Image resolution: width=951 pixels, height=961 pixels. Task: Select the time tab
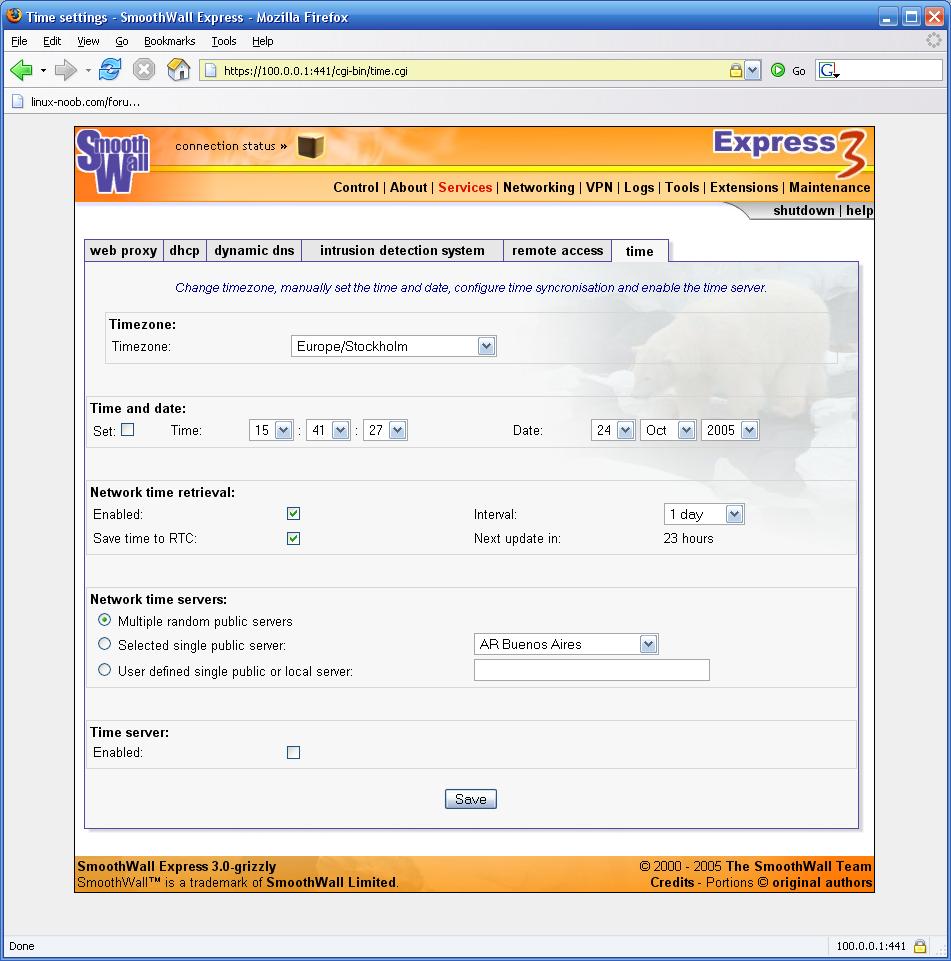pyautogui.click(x=640, y=251)
